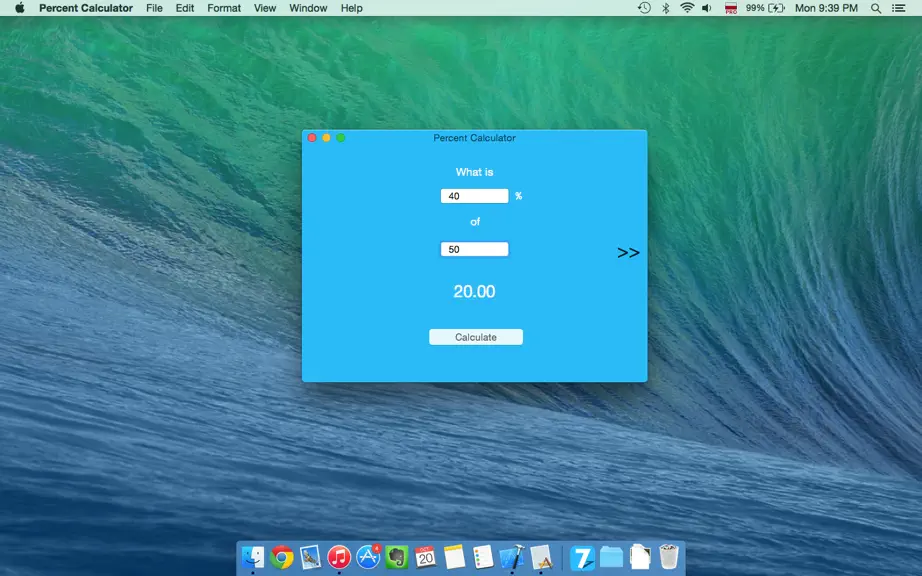Open the Window menu
The image size is (922, 576).
pyautogui.click(x=308, y=8)
